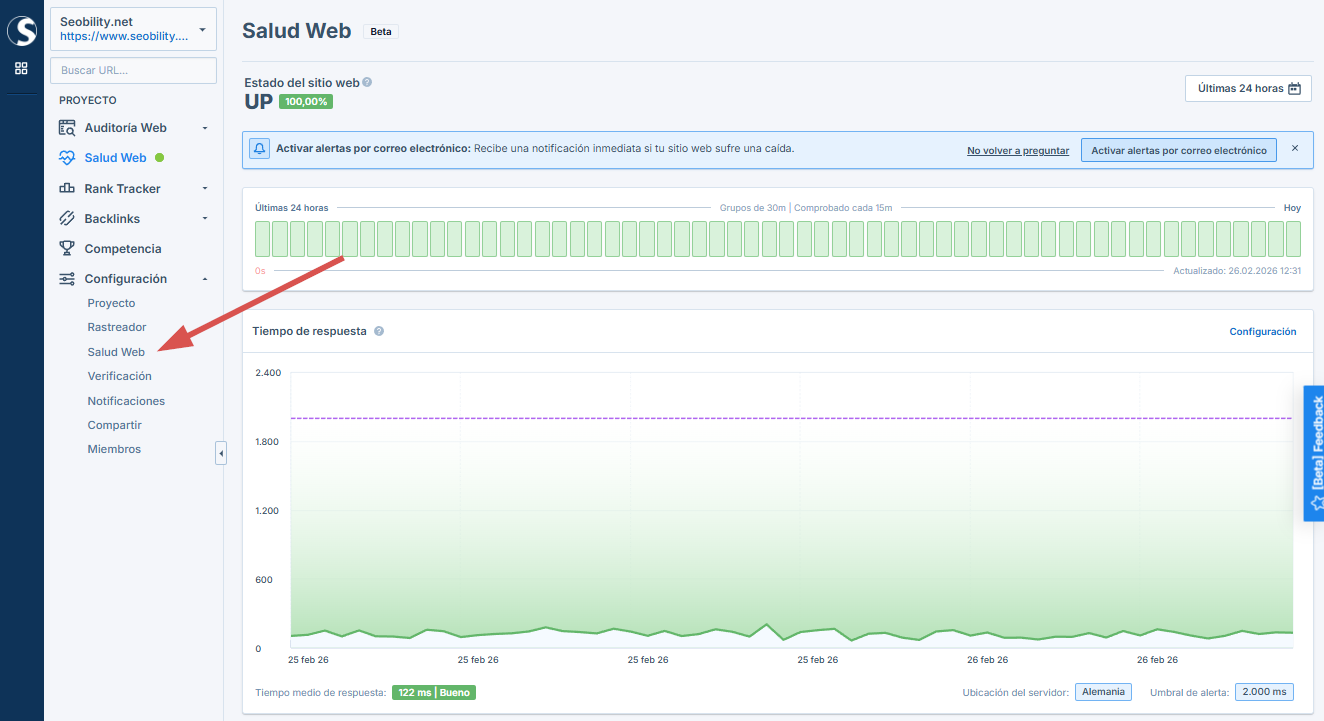Image resolution: width=1324 pixels, height=721 pixels.
Task: Click Activar alertas por correo electrónico button
Action: coord(1179,150)
